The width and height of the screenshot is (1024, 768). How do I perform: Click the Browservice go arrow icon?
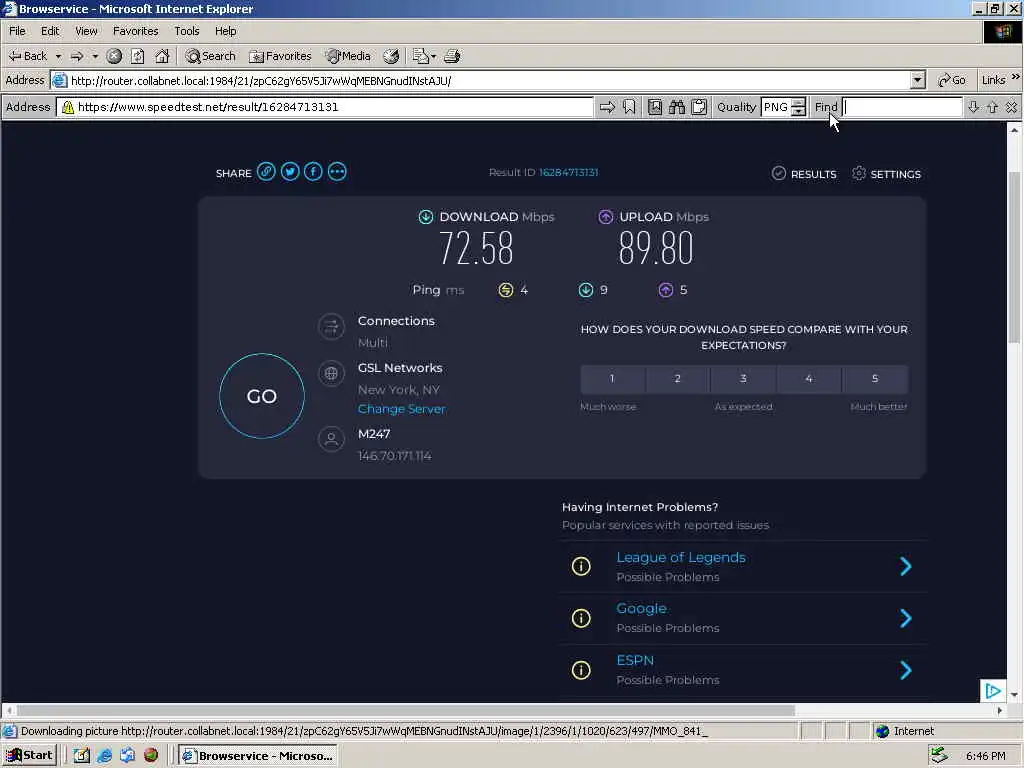pyautogui.click(x=607, y=107)
